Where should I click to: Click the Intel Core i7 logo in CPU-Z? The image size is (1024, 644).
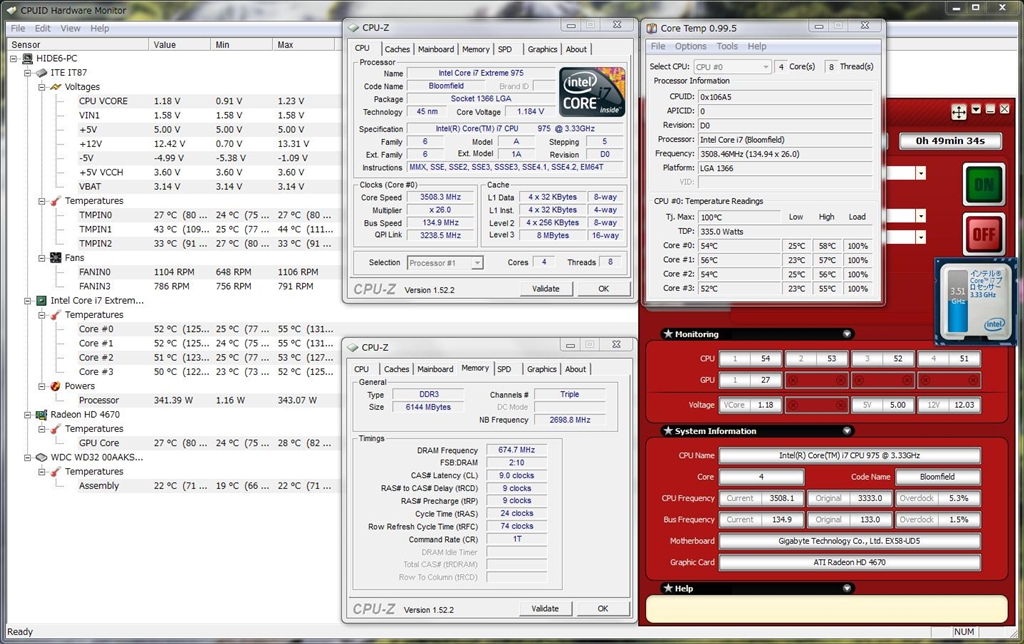tap(592, 93)
